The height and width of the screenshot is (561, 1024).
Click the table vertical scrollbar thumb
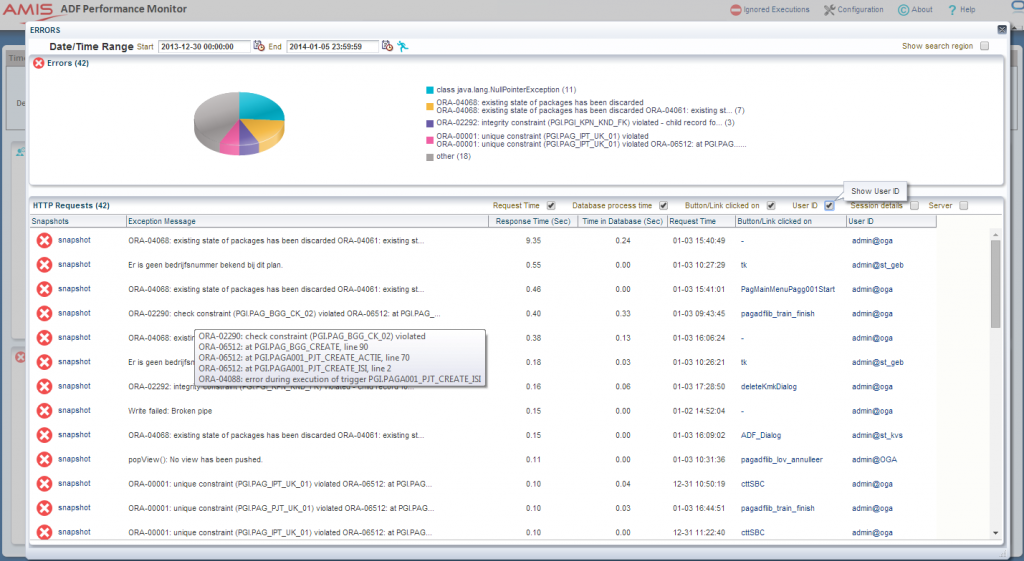coord(995,283)
